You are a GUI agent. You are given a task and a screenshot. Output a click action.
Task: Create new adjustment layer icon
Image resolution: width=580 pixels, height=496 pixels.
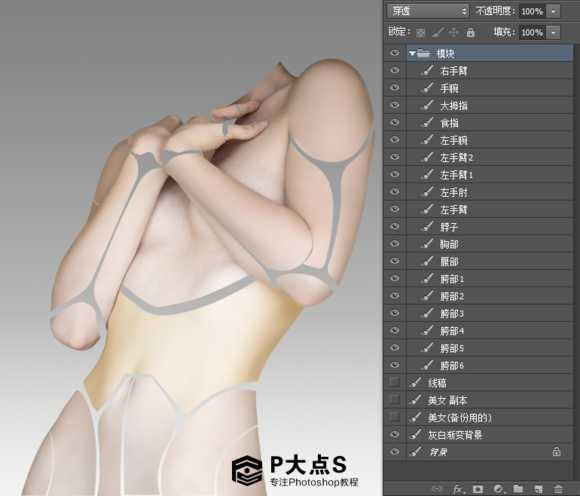498,489
